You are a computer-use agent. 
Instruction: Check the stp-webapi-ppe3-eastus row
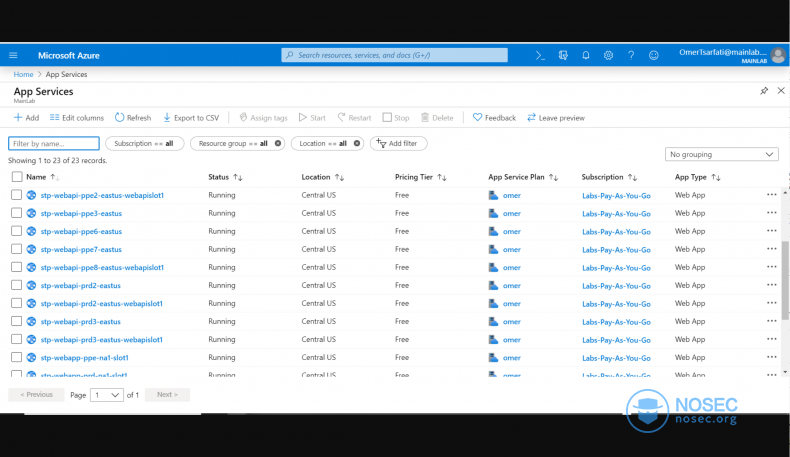pos(17,213)
